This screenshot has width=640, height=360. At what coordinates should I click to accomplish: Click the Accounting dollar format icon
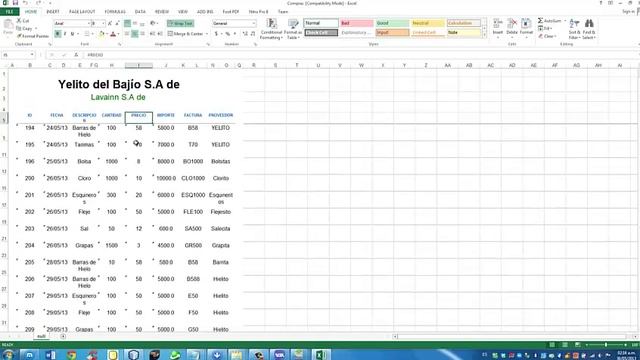[x=216, y=34]
